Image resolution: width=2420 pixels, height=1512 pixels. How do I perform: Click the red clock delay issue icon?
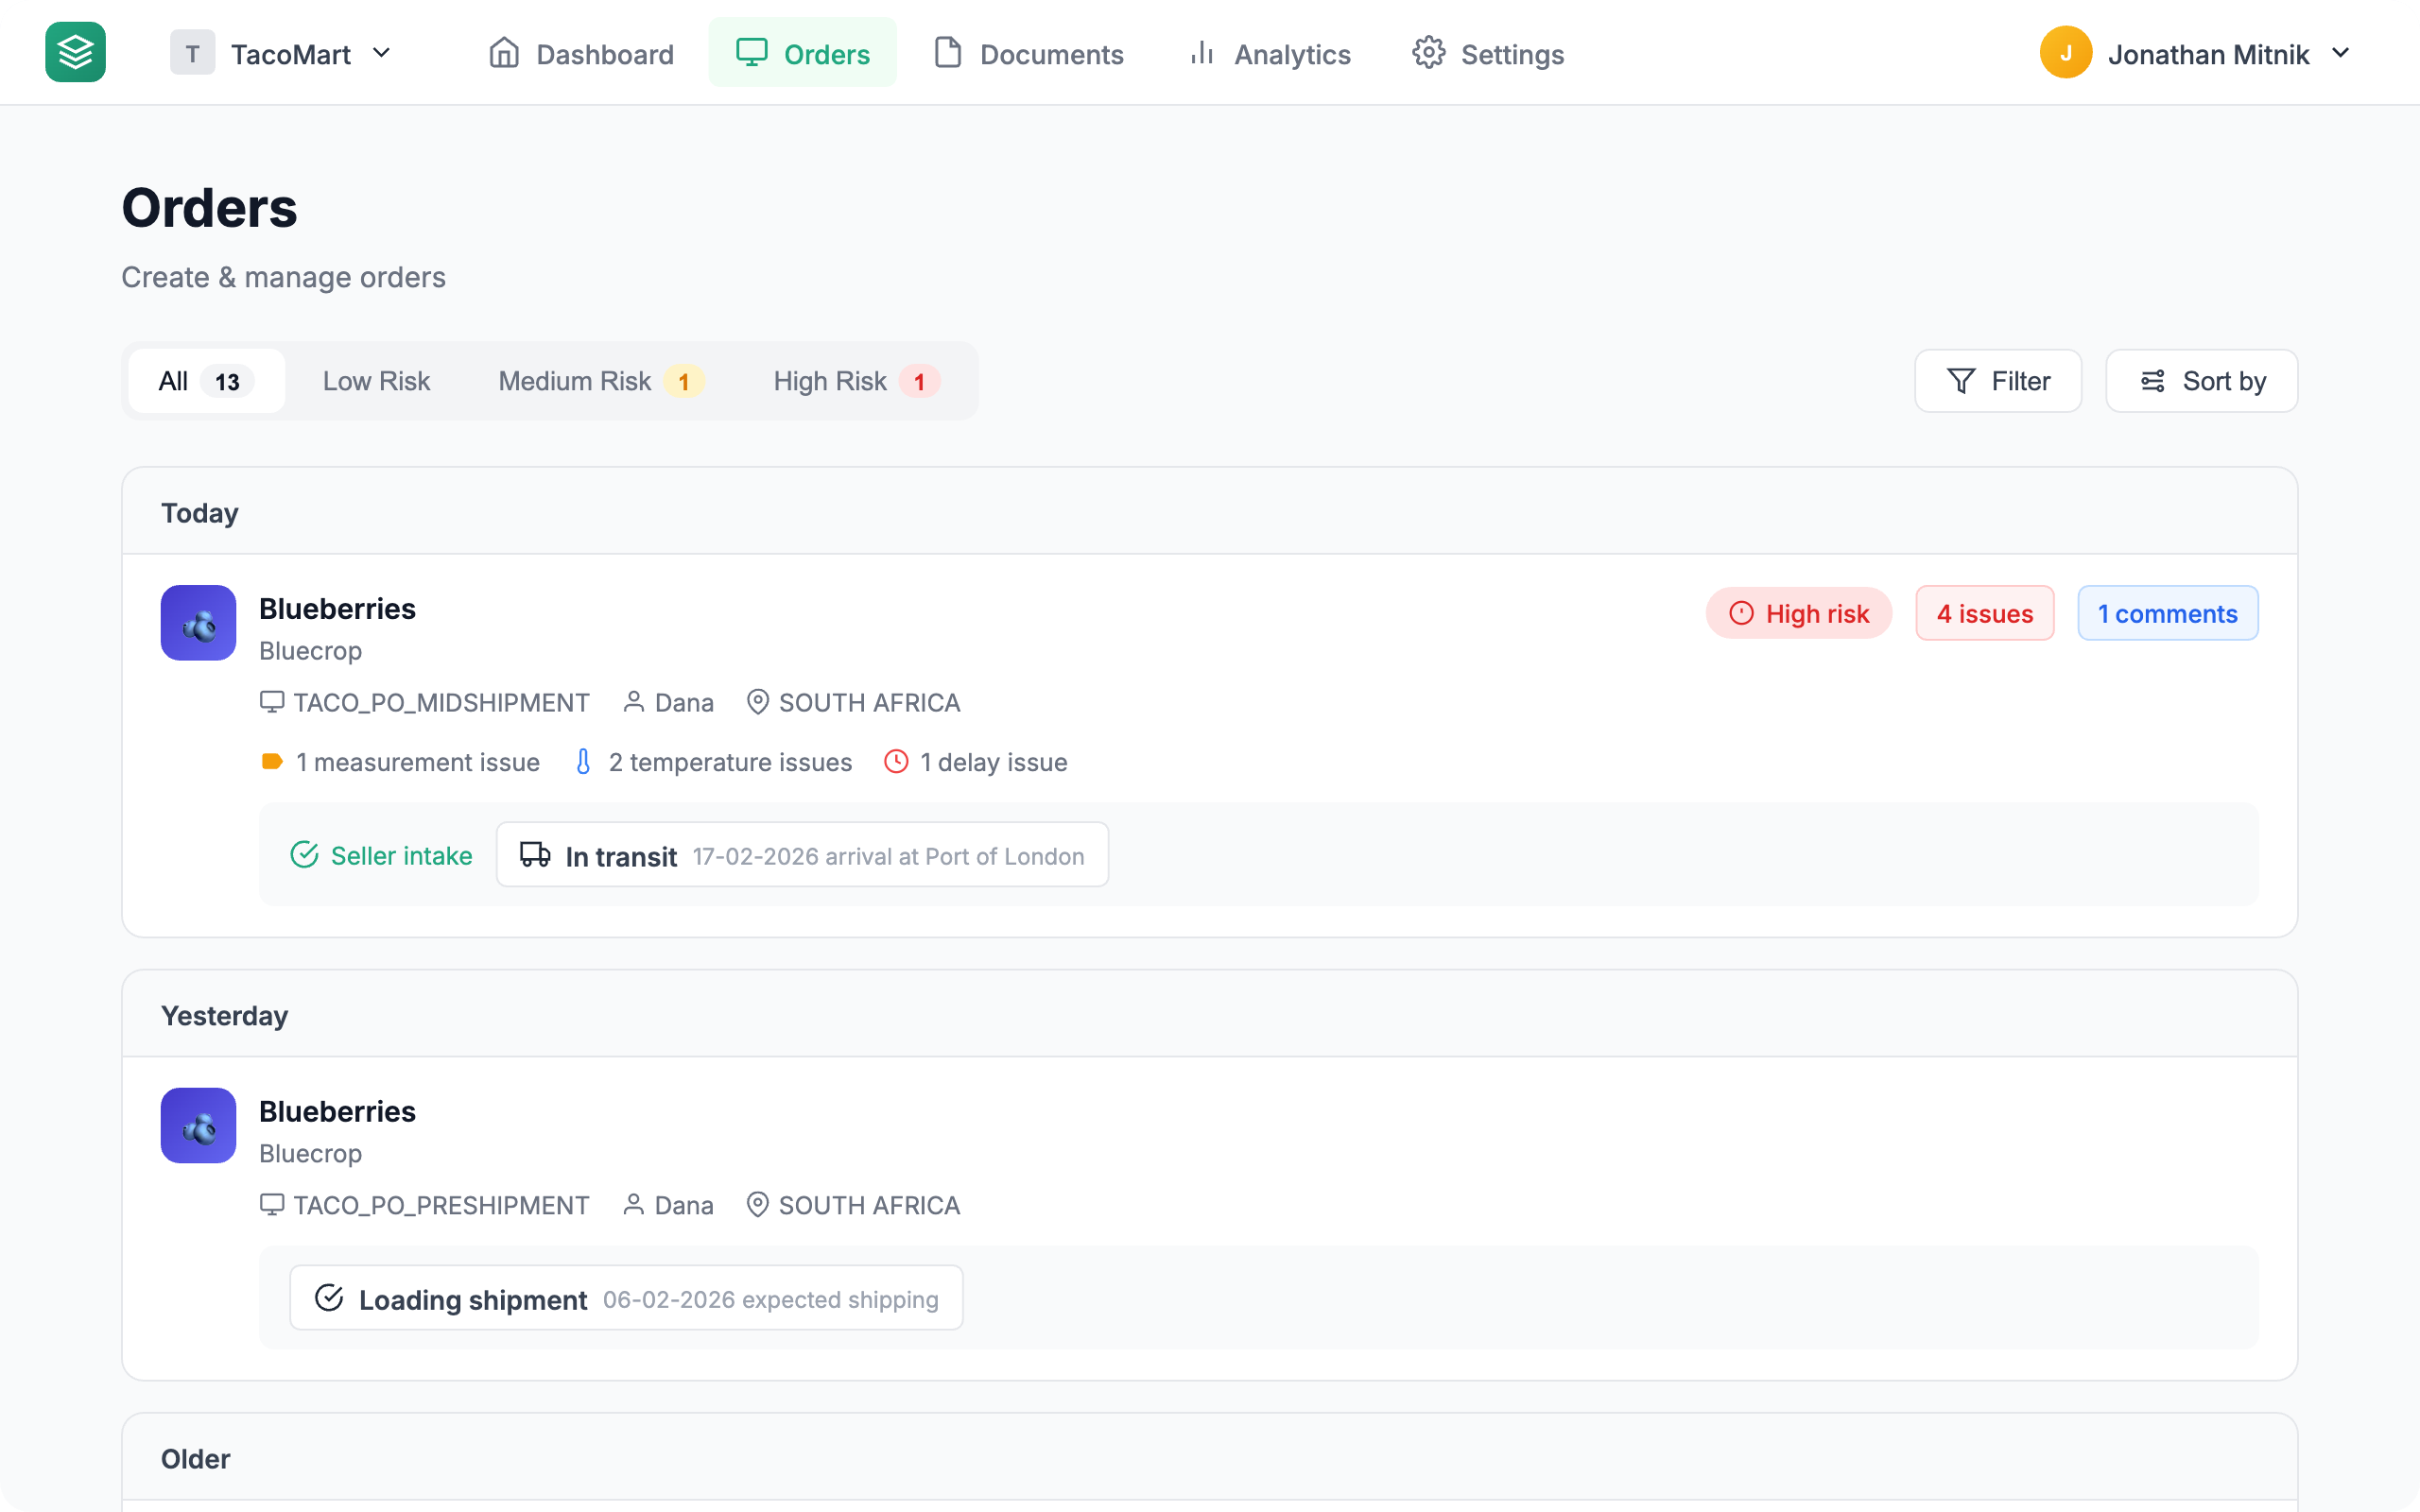point(896,762)
